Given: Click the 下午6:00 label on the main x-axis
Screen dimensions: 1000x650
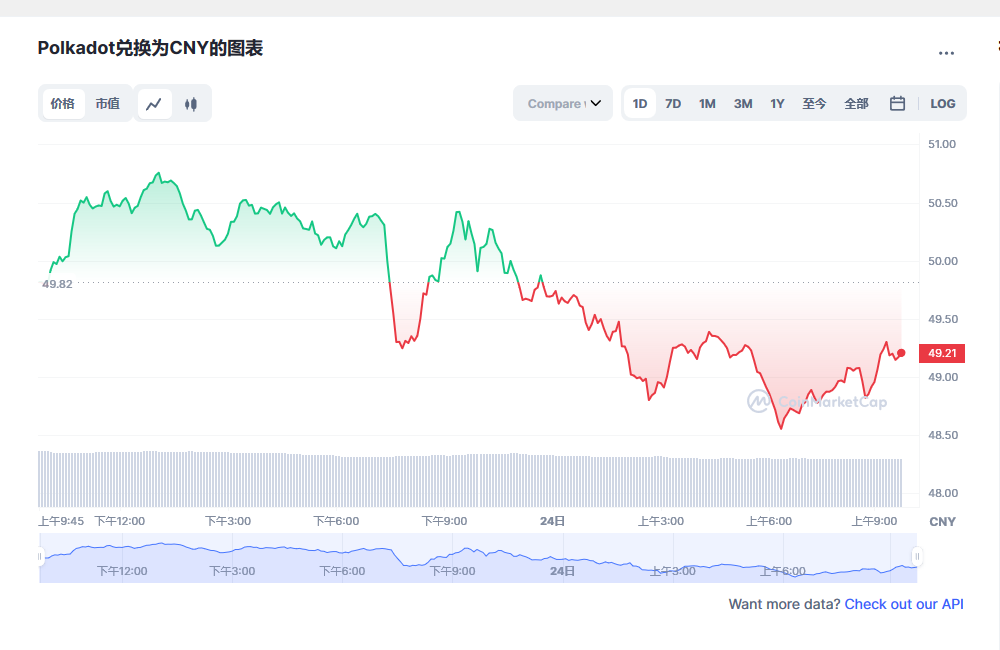Looking at the screenshot, I should tap(336, 521).
